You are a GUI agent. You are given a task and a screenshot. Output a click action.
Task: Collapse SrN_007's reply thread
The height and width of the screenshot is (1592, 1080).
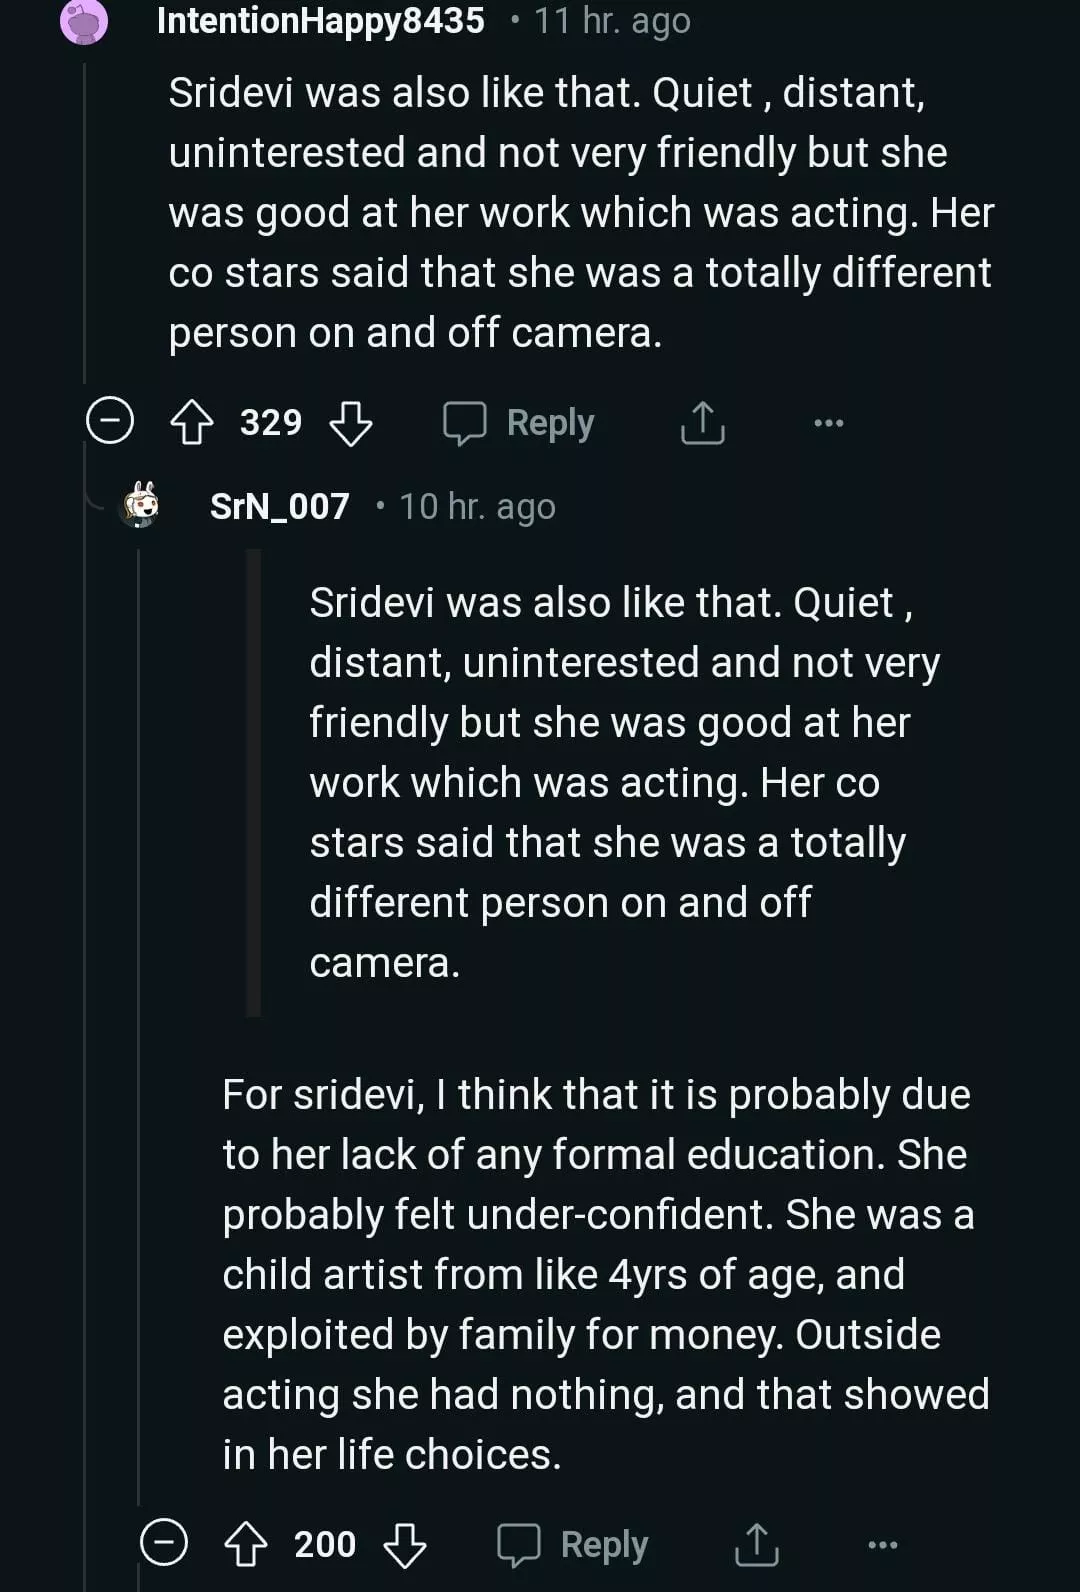pos(164,1542)
